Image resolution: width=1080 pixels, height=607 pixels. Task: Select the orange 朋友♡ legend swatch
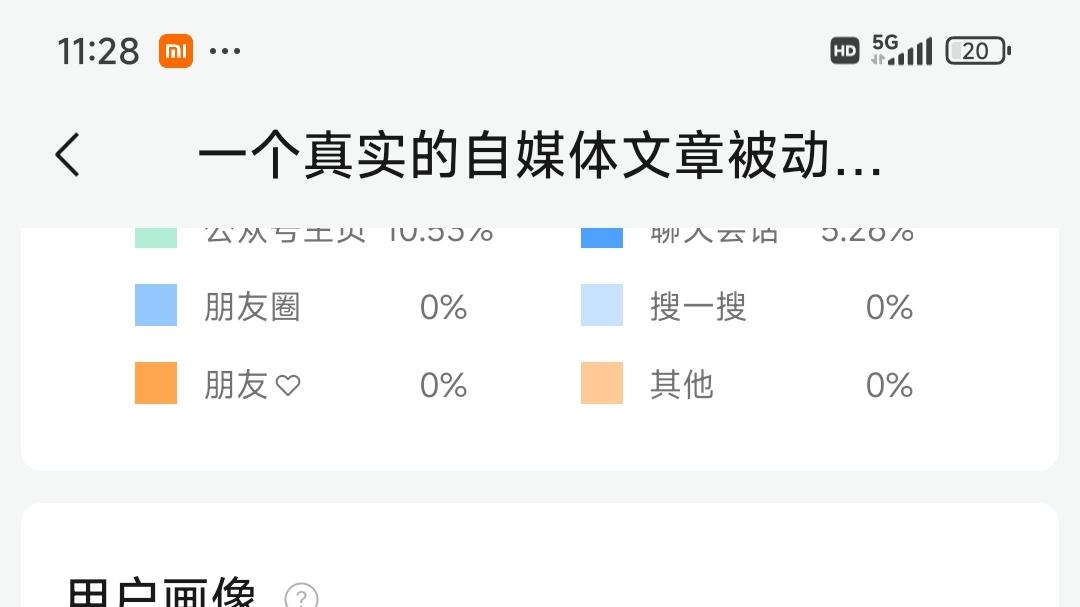[x=155, y=383]
